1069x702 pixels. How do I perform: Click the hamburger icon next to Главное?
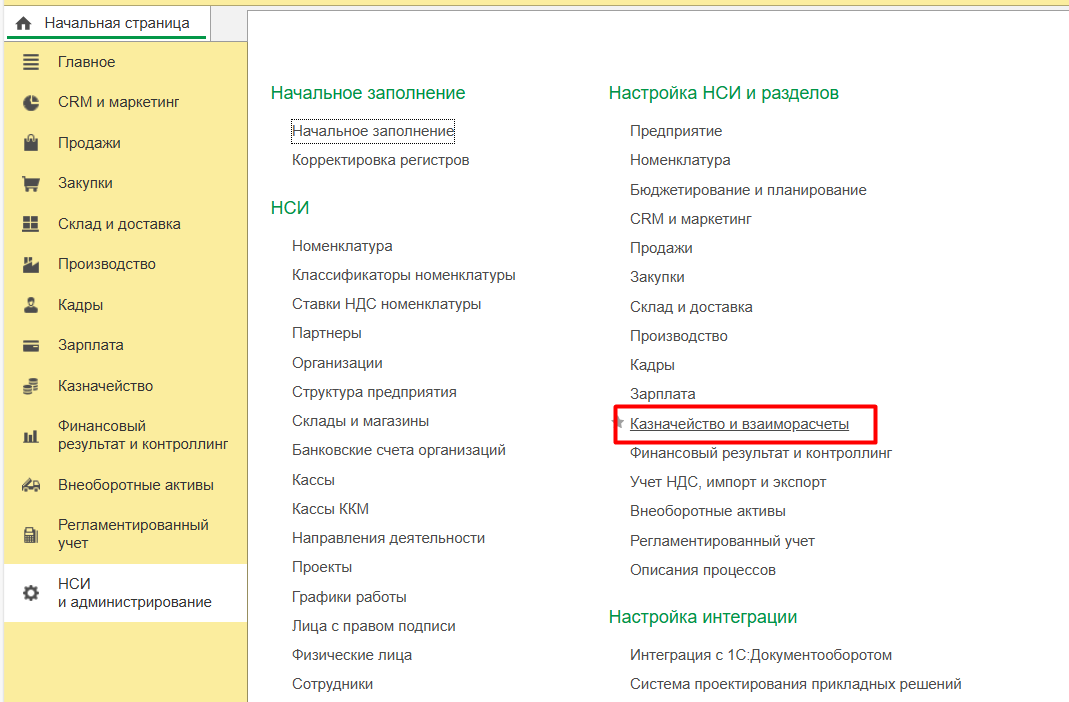point(31,62)
